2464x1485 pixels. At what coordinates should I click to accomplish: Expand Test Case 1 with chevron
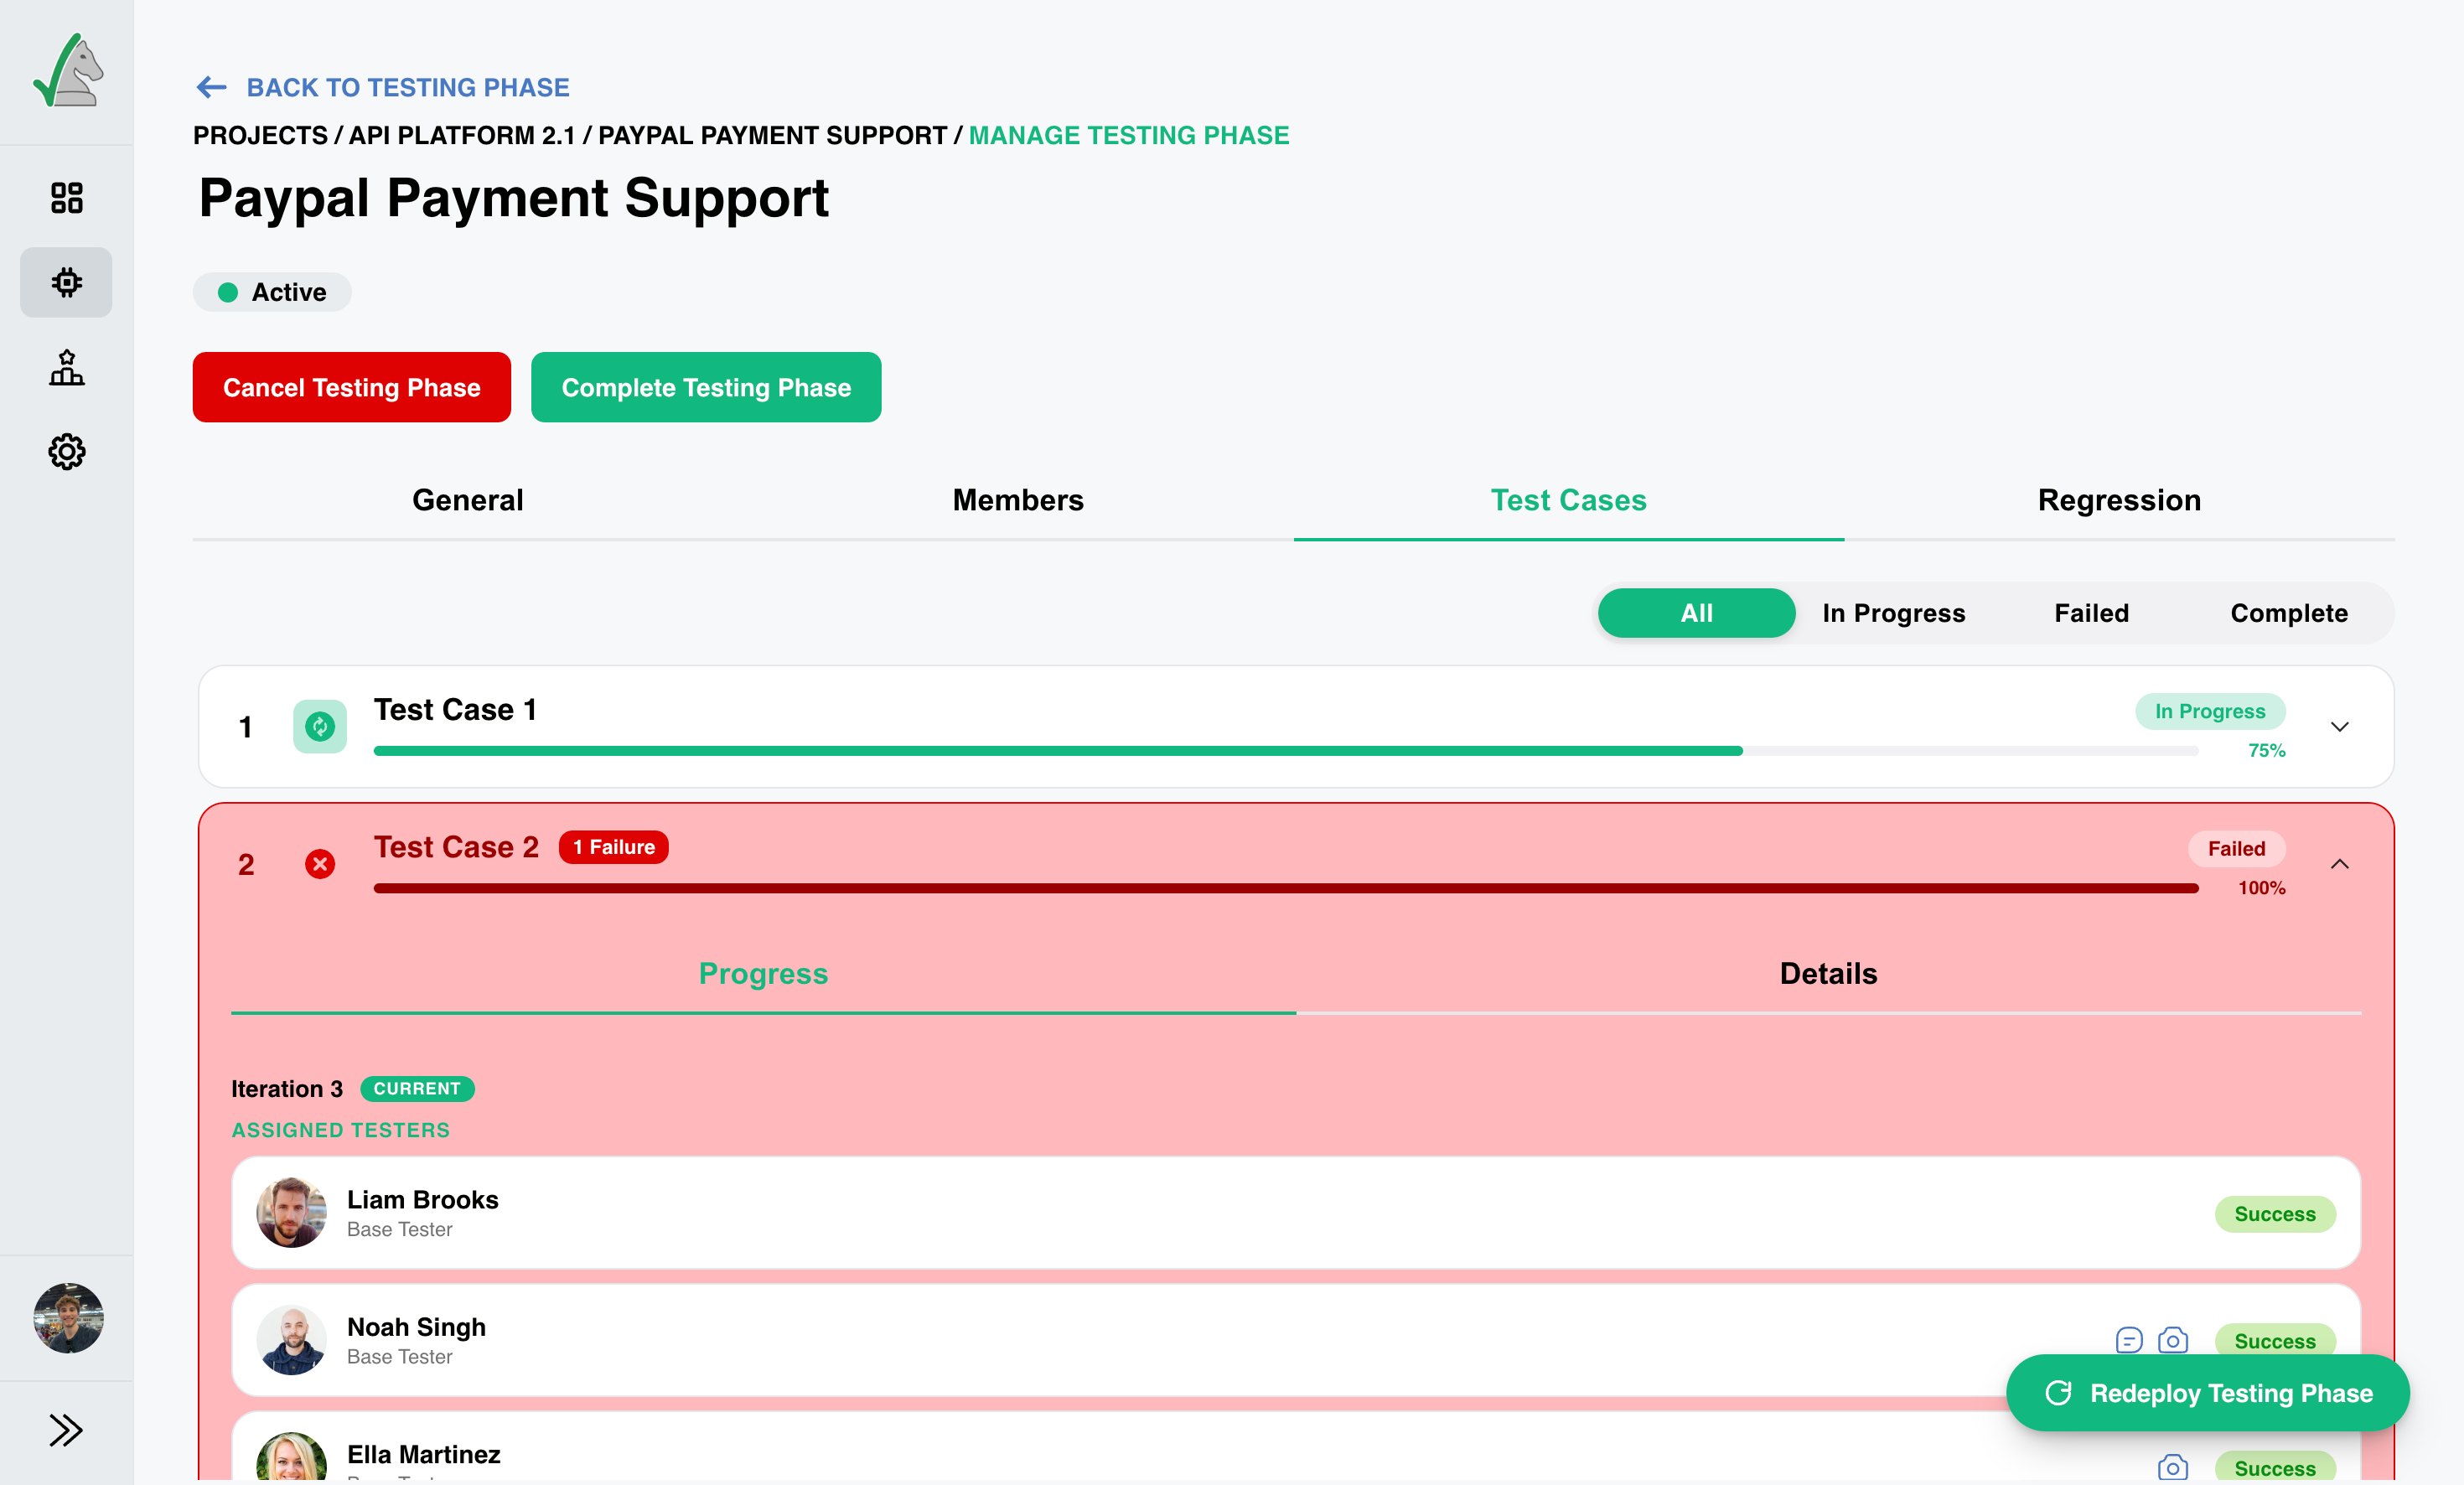(2340, 727)
